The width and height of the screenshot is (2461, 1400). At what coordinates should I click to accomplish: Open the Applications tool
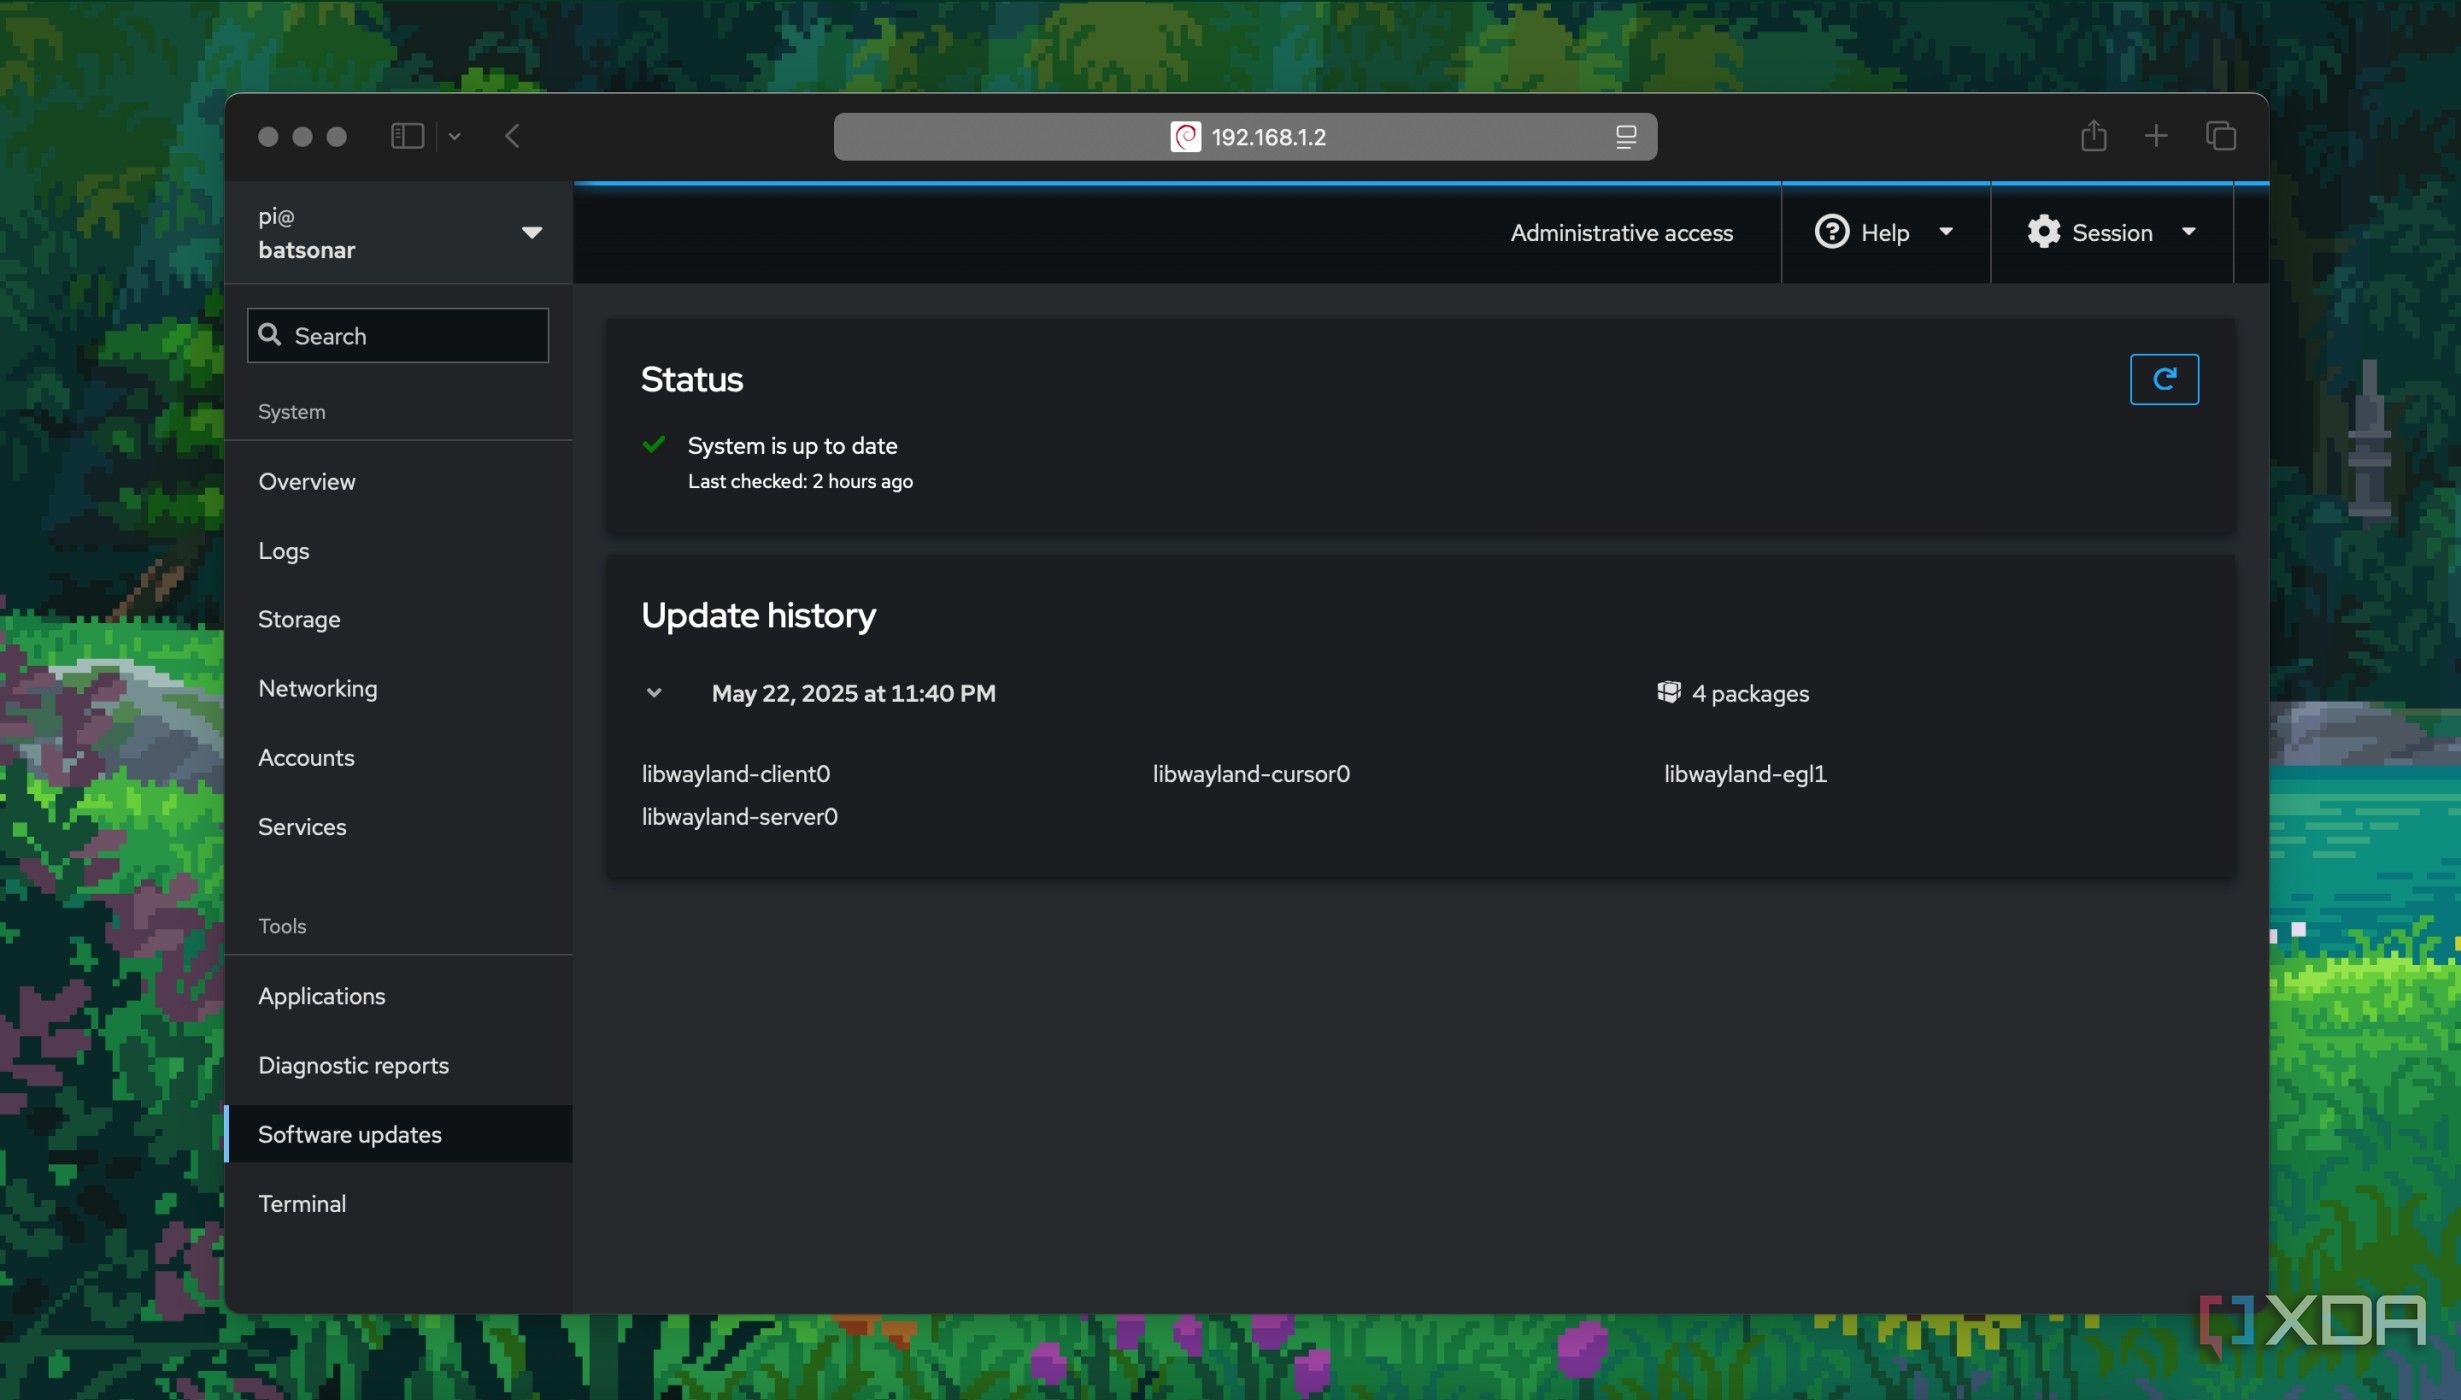[x=399, y=996]
